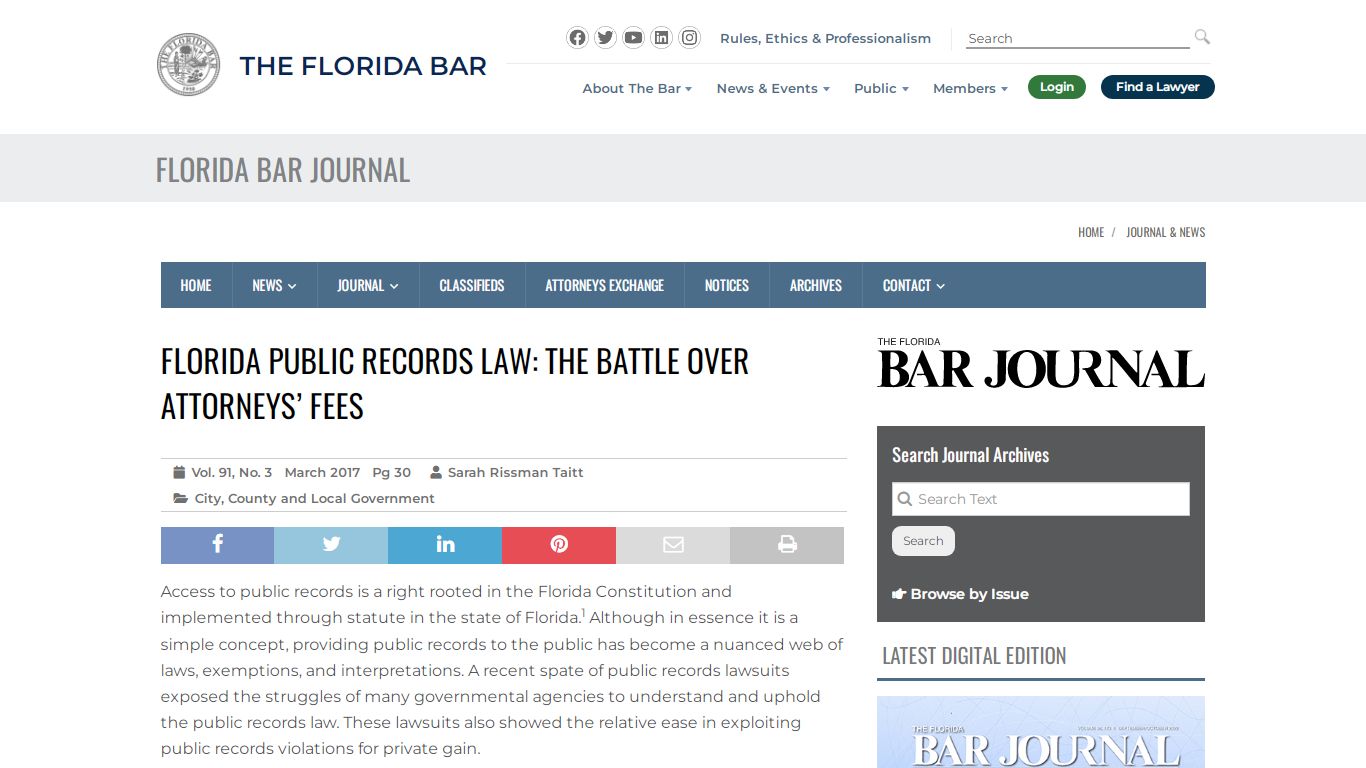Open the latest digital edition cover thumbnail
The width and height of the screenshot is (1366, 768).
tap(1041, 732)
